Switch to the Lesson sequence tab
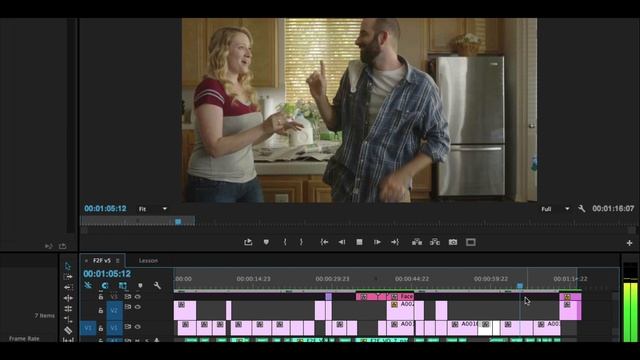Screen dimensions: 640x360 point(148,260)
